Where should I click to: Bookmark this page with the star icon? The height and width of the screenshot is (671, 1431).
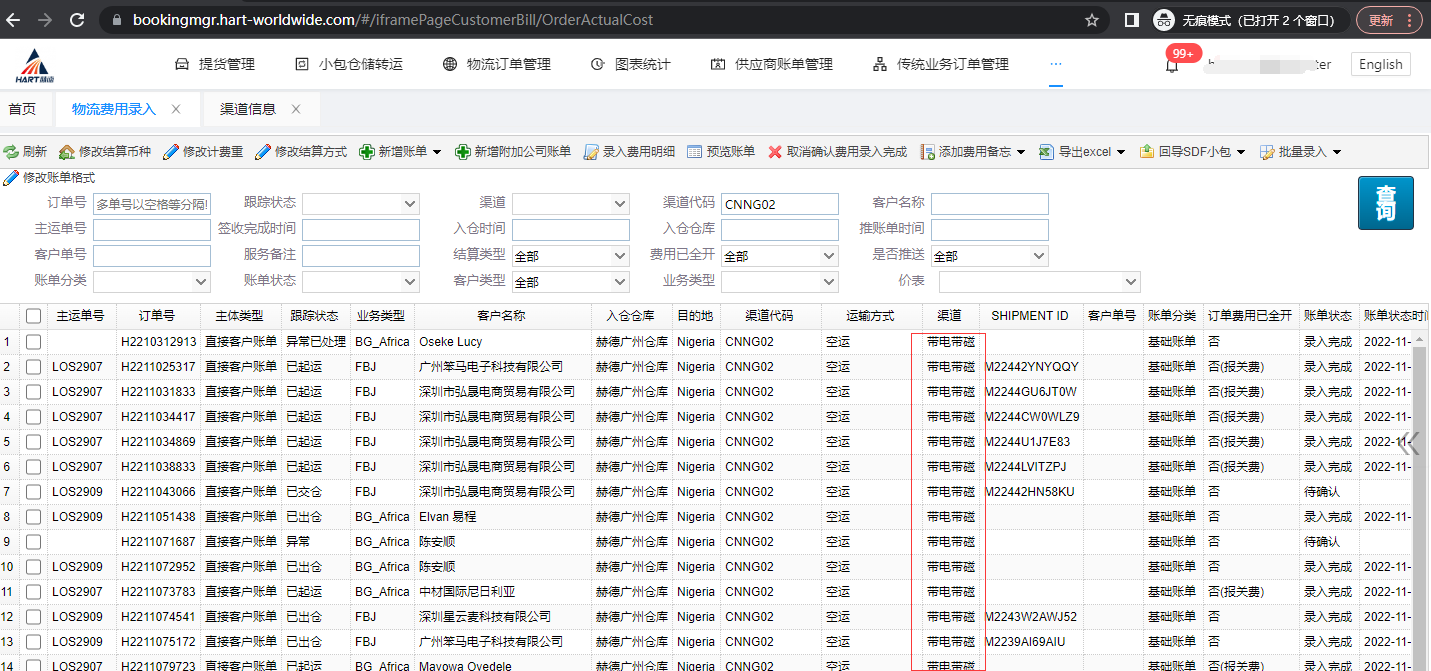point(1092,20)
